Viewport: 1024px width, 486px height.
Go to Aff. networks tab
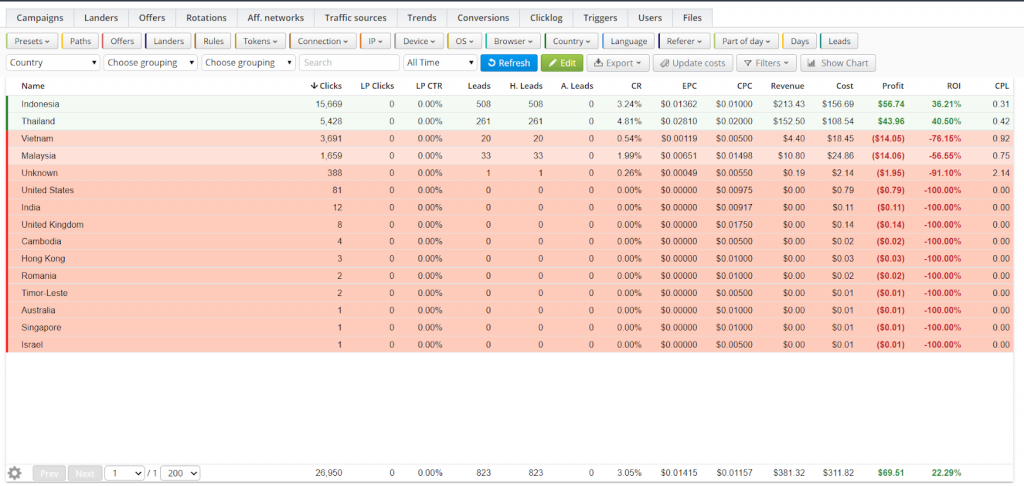[x=276, y=18]
